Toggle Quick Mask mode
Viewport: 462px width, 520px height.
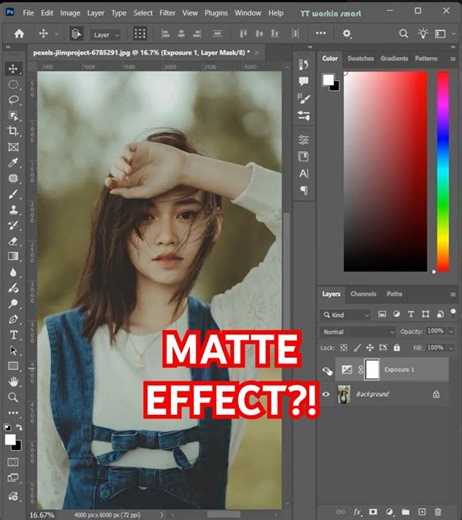click(13, 462)
